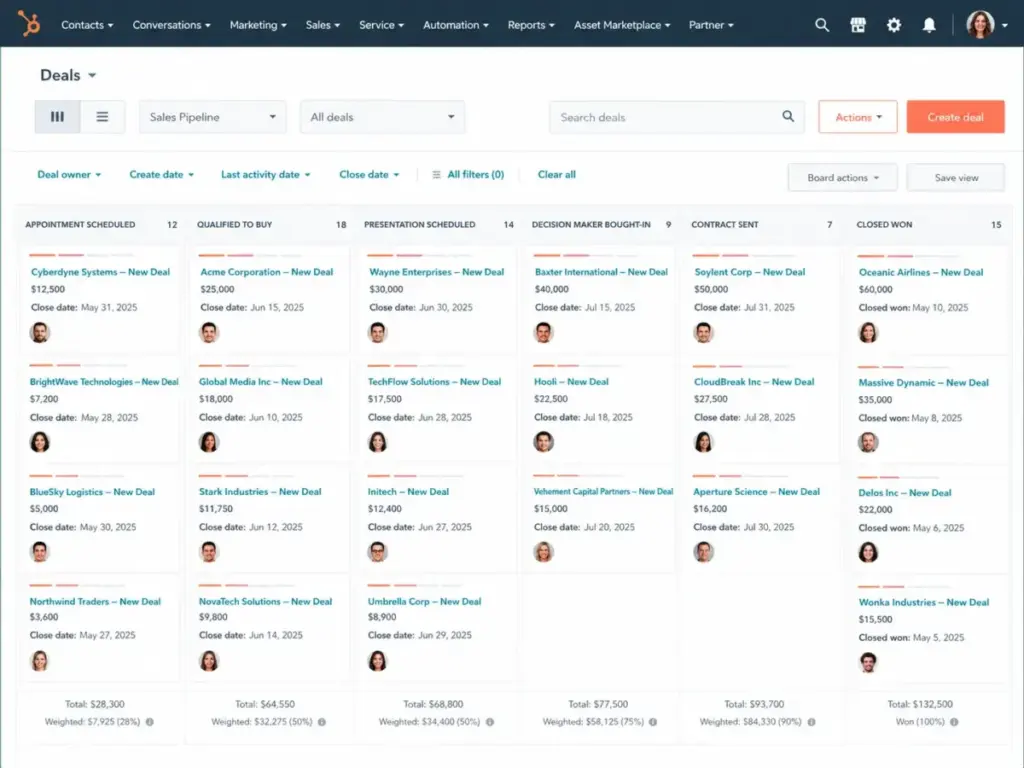This screenshot has height=768, width=1024.
Task: Click owner avatar on Northwind Traders deal
Action: point(40,661)
